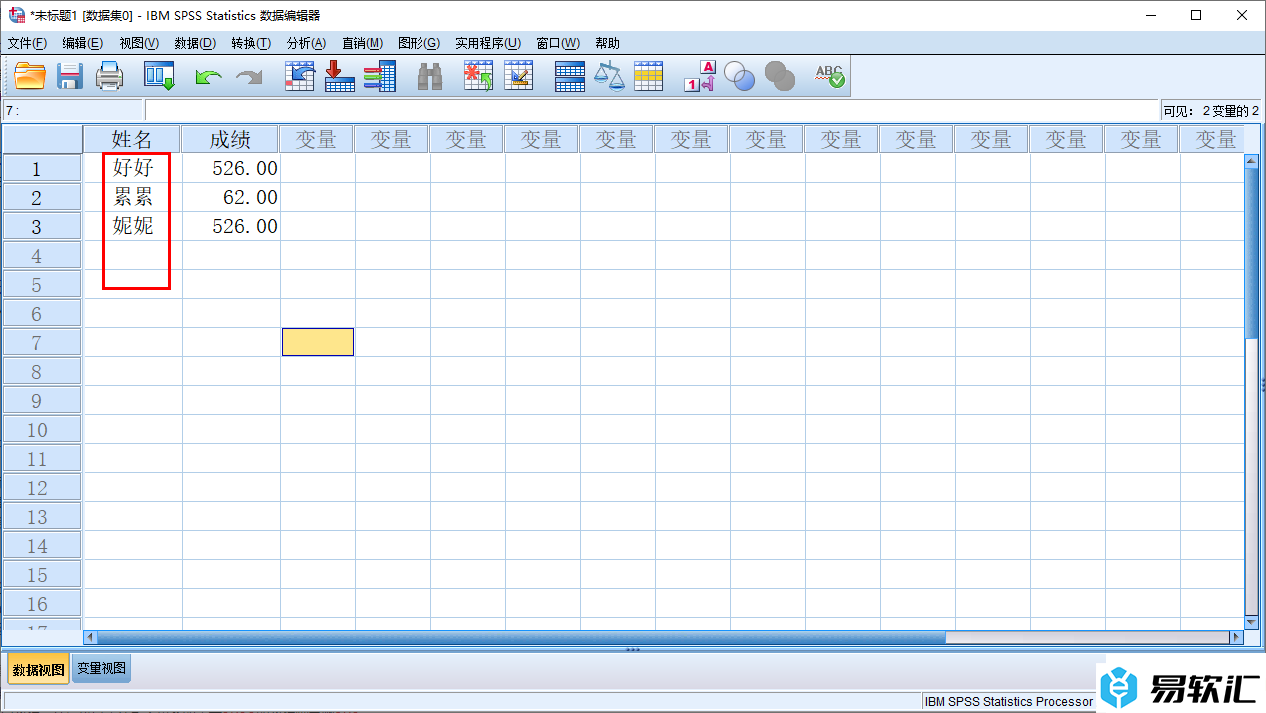This screenshot has width=1266, height=713.
Task: Click the Split file icon
Action: pyautogui.click(x=569, y=76)
